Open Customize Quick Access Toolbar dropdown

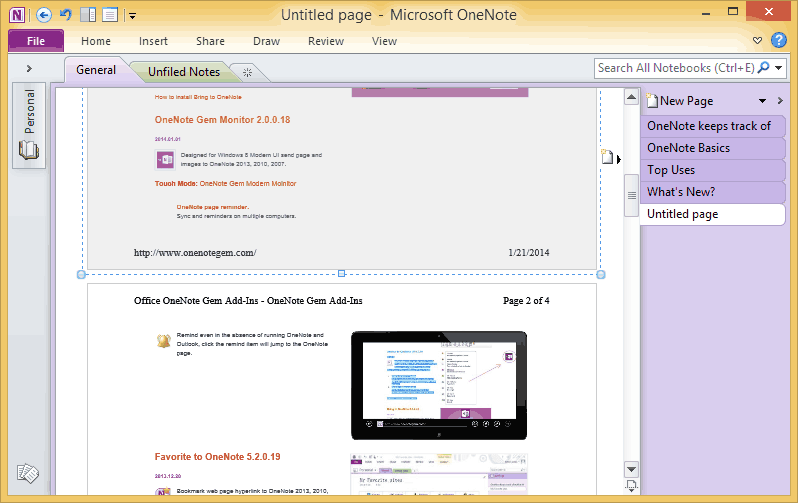click(132, 16)
